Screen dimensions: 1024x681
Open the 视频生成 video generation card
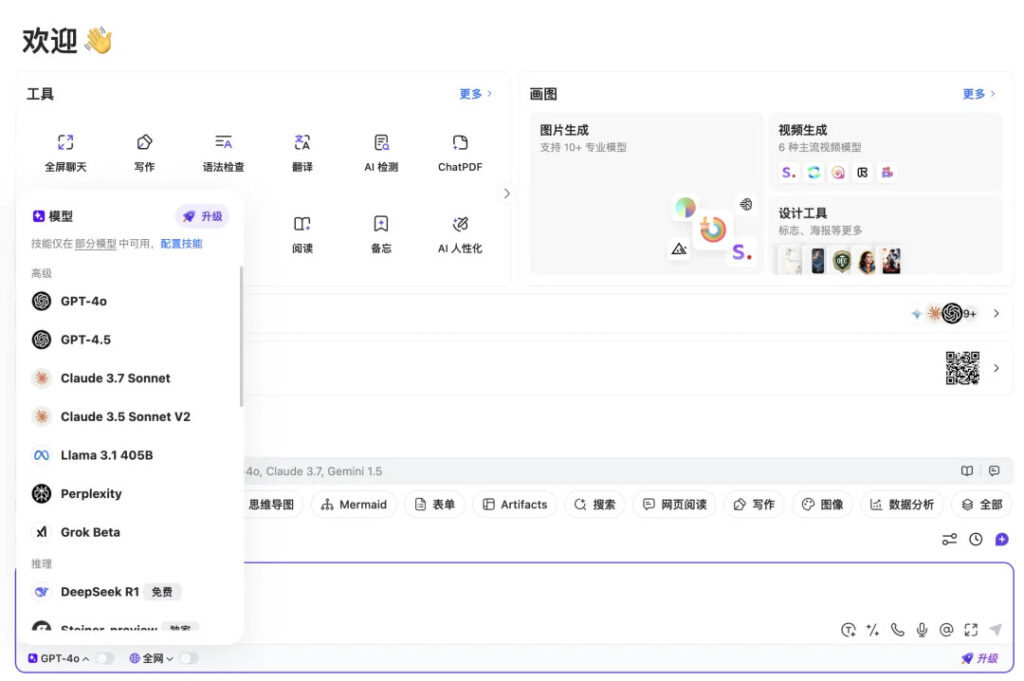tap(886, 151)
